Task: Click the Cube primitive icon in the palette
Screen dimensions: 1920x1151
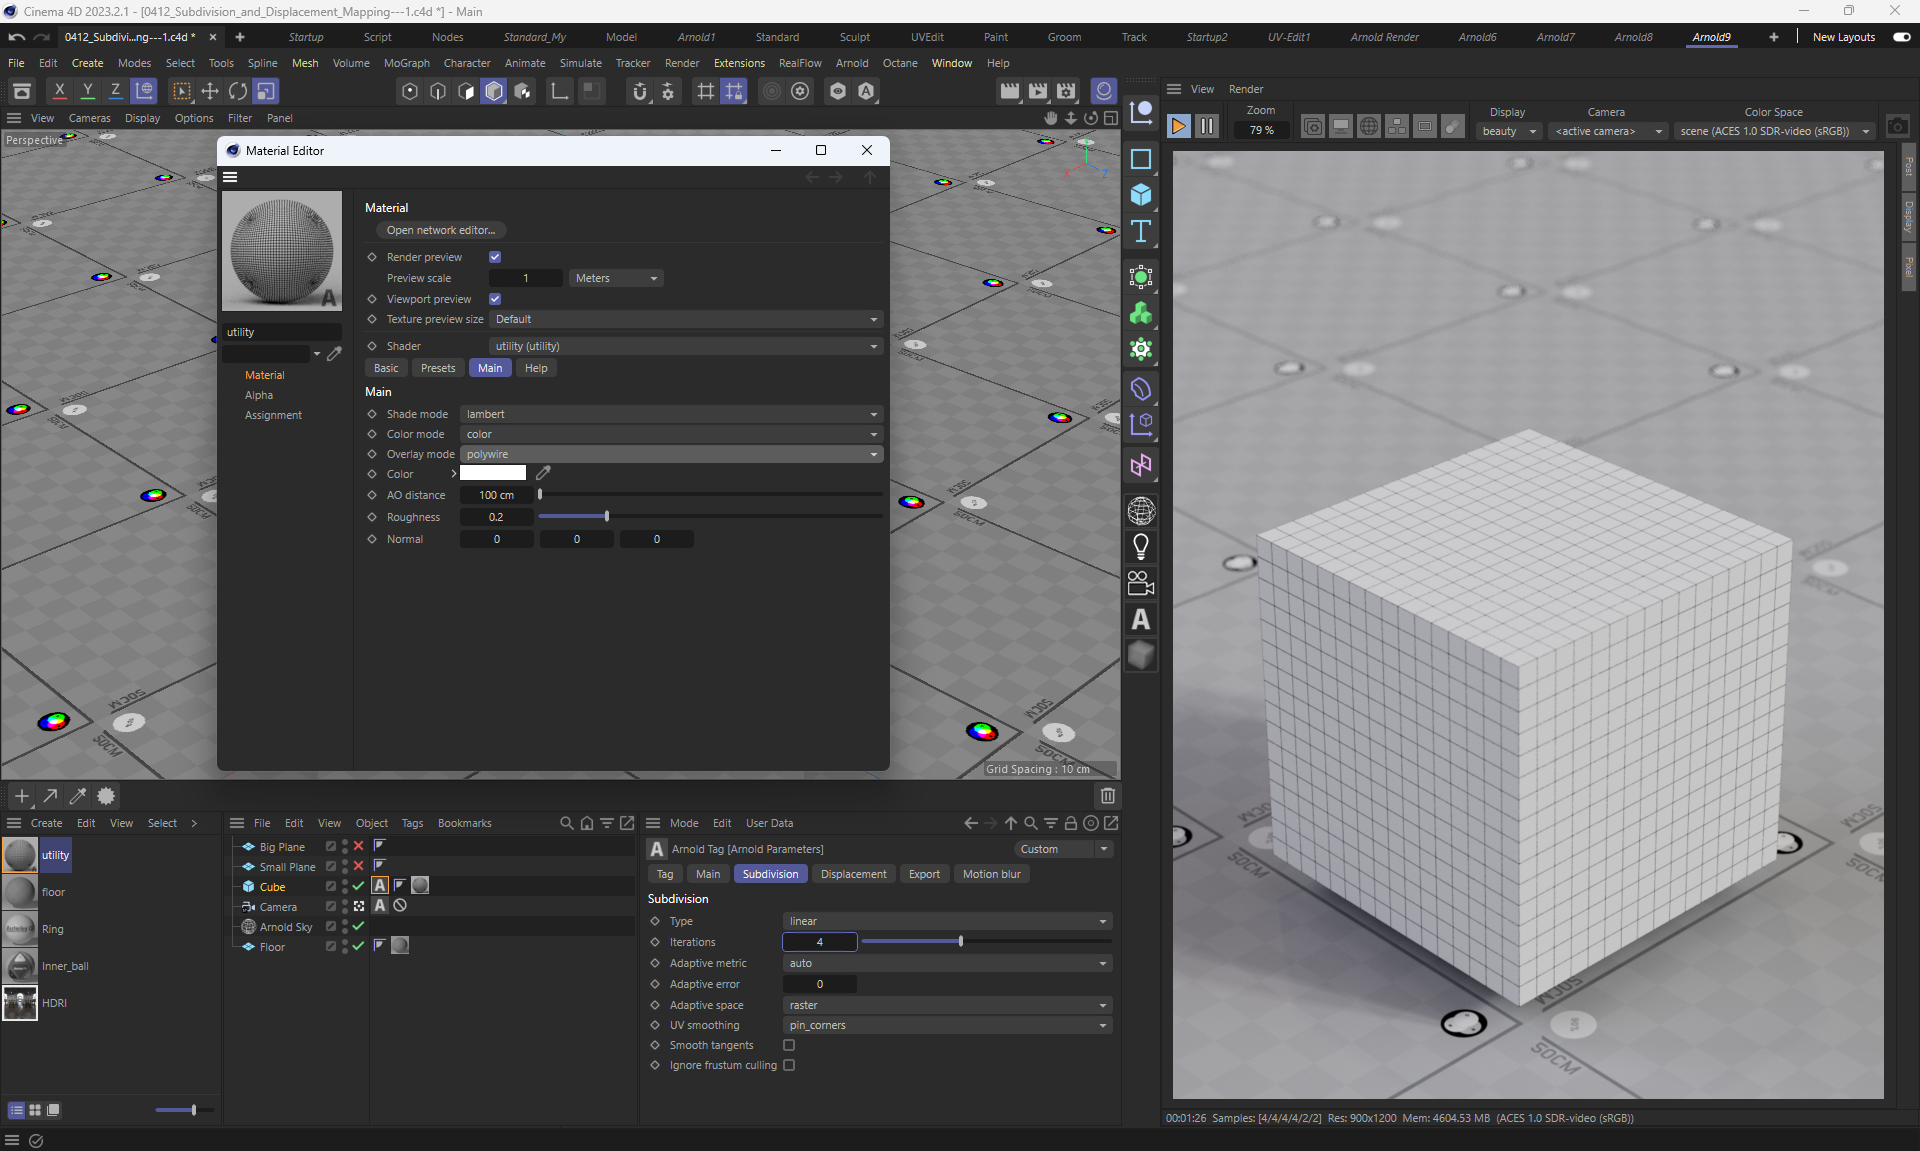Action: [x=1140, y=195]
